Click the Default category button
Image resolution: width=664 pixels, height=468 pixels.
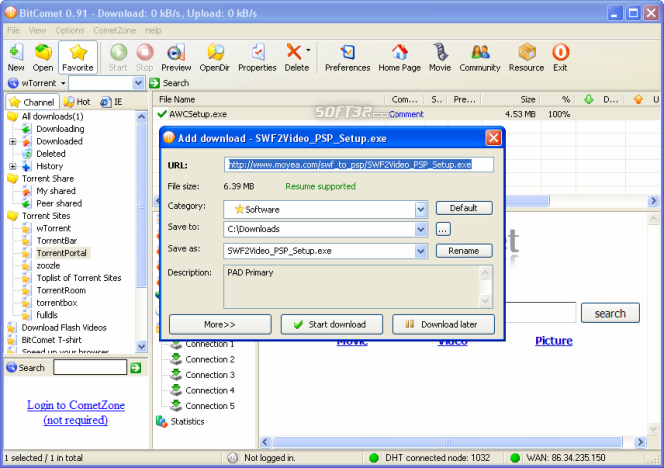click(x=464, y=208)
